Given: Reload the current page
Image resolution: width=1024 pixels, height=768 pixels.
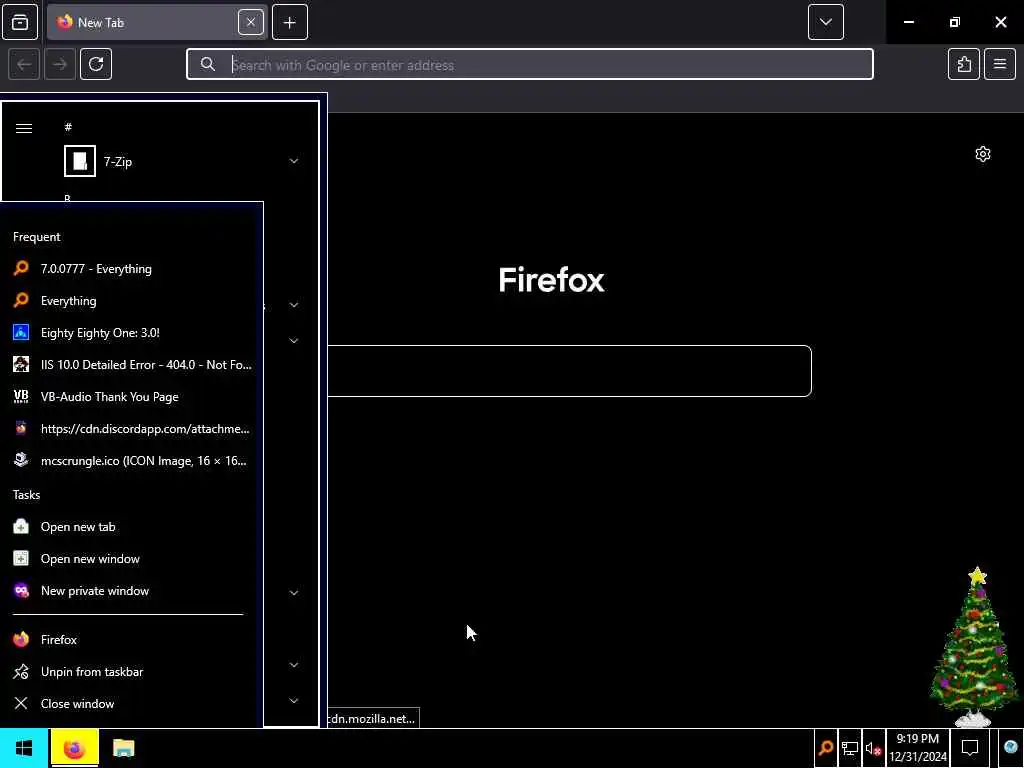Looking at the screenshot, I should [x=96, y=64].
